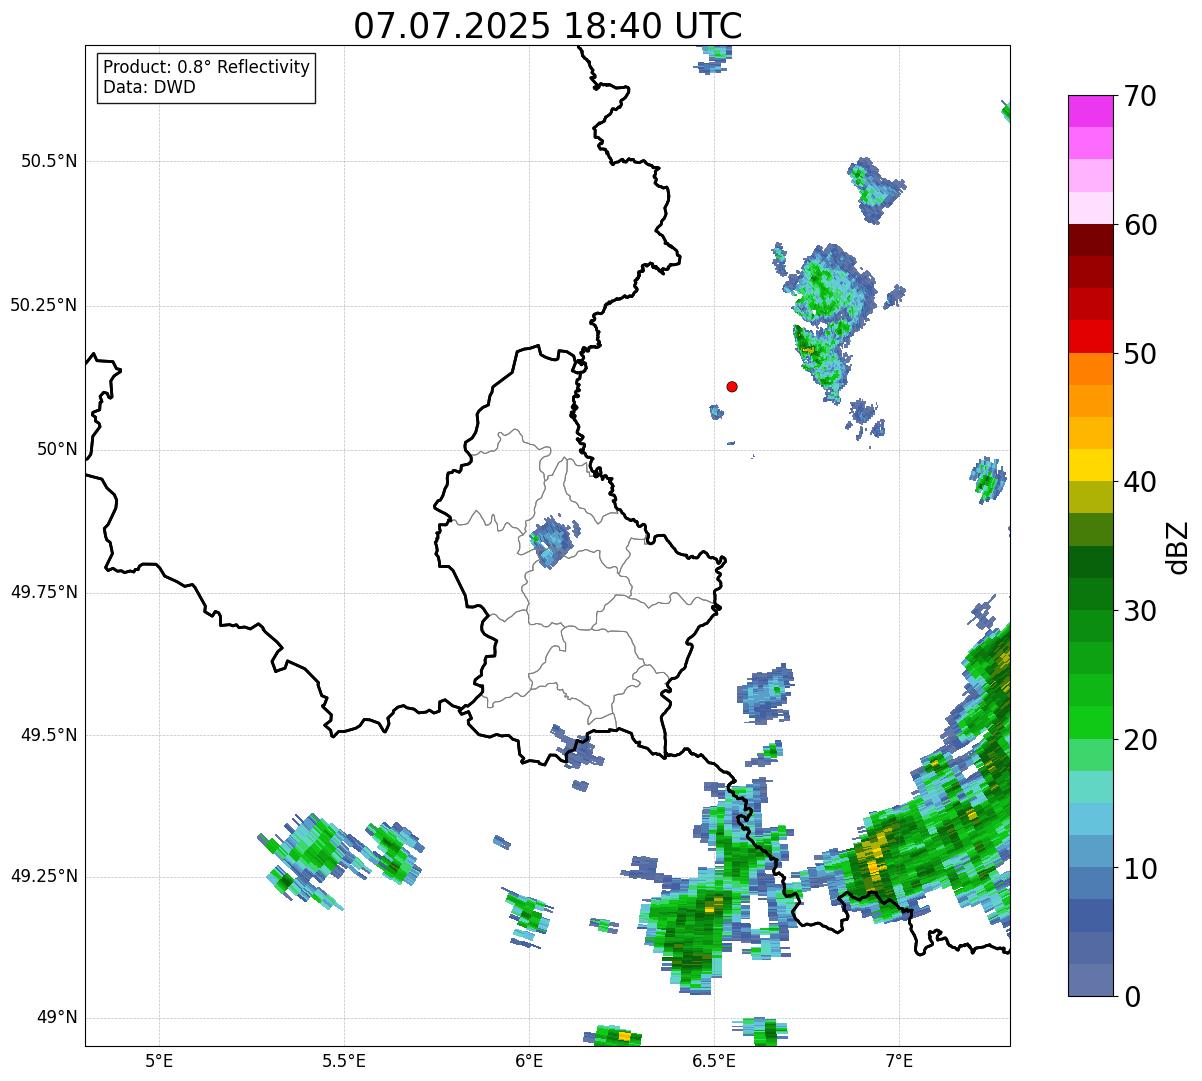The image size is (1202, 1081).
Task: Click the 6.5°E longitude label
Action: pos(714,1061)
